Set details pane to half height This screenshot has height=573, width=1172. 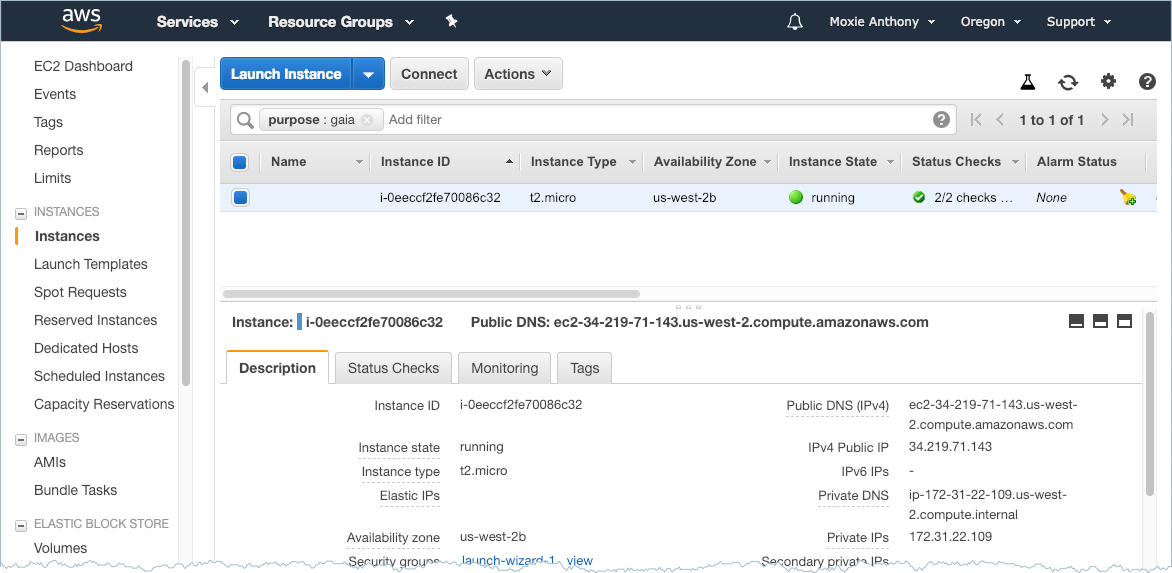[x=1100, y=321]
